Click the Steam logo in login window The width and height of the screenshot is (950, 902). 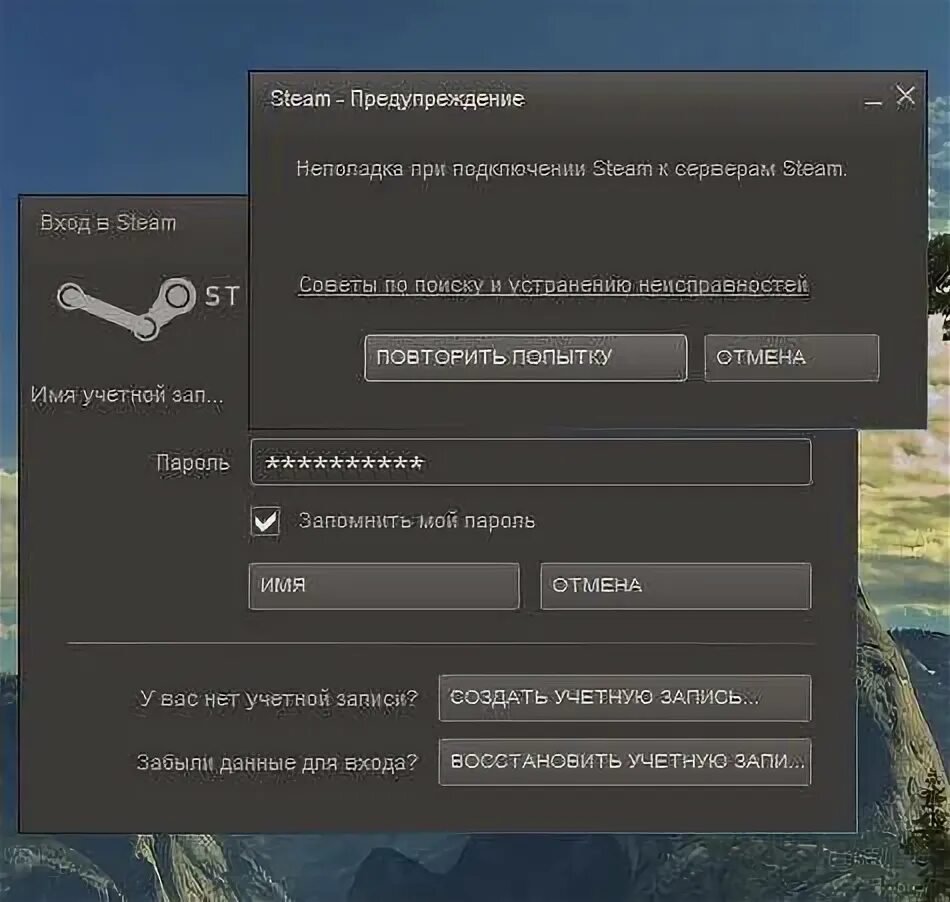[125, 308]
